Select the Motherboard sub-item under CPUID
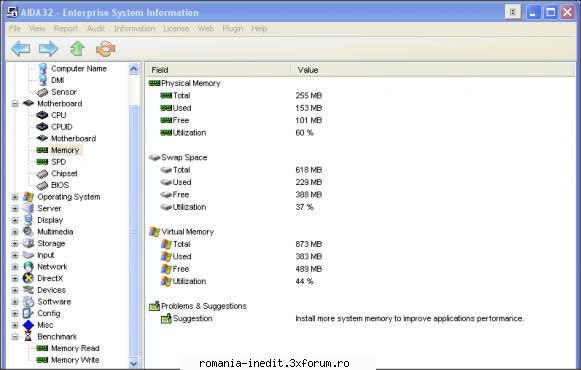 [73, 139]
